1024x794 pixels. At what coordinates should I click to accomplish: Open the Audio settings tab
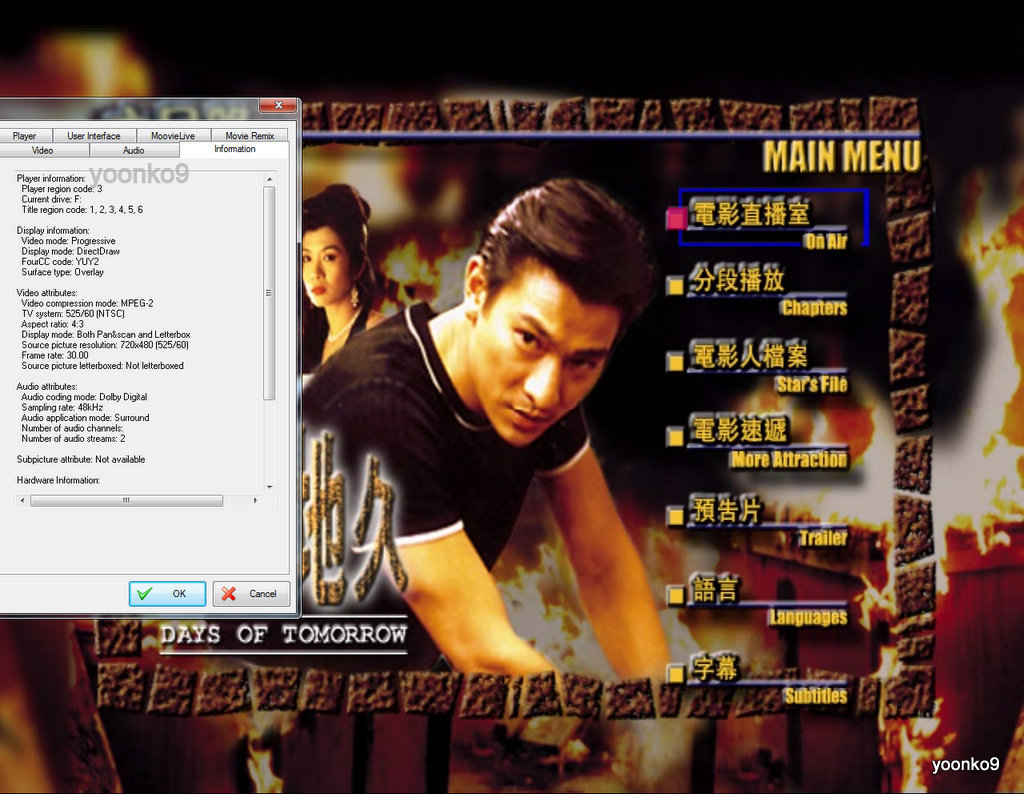(x=133, y=150)
